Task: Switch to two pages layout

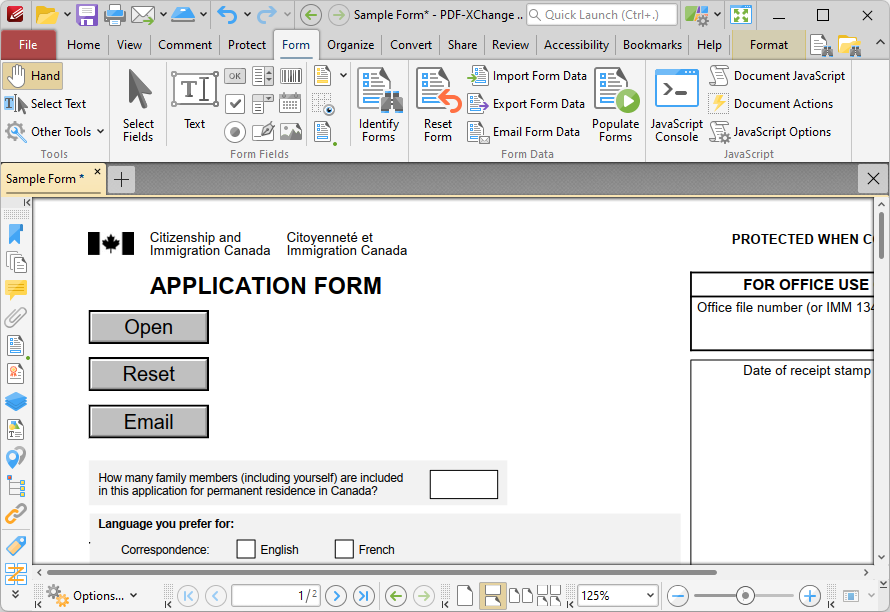Action: [520, 596]
